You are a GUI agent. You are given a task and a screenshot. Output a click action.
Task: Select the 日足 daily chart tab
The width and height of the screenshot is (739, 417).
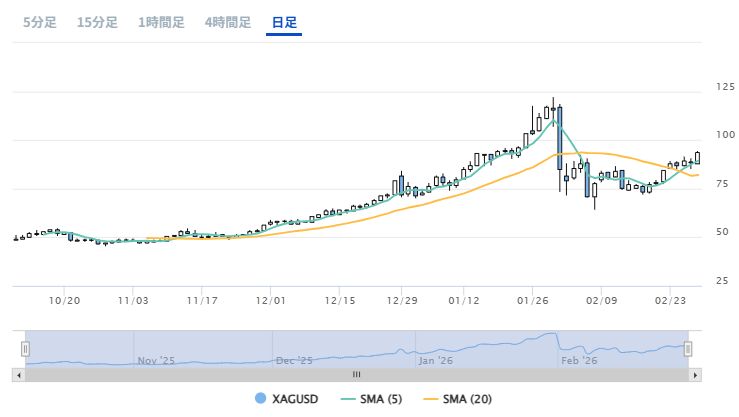(x=284, y=22)
